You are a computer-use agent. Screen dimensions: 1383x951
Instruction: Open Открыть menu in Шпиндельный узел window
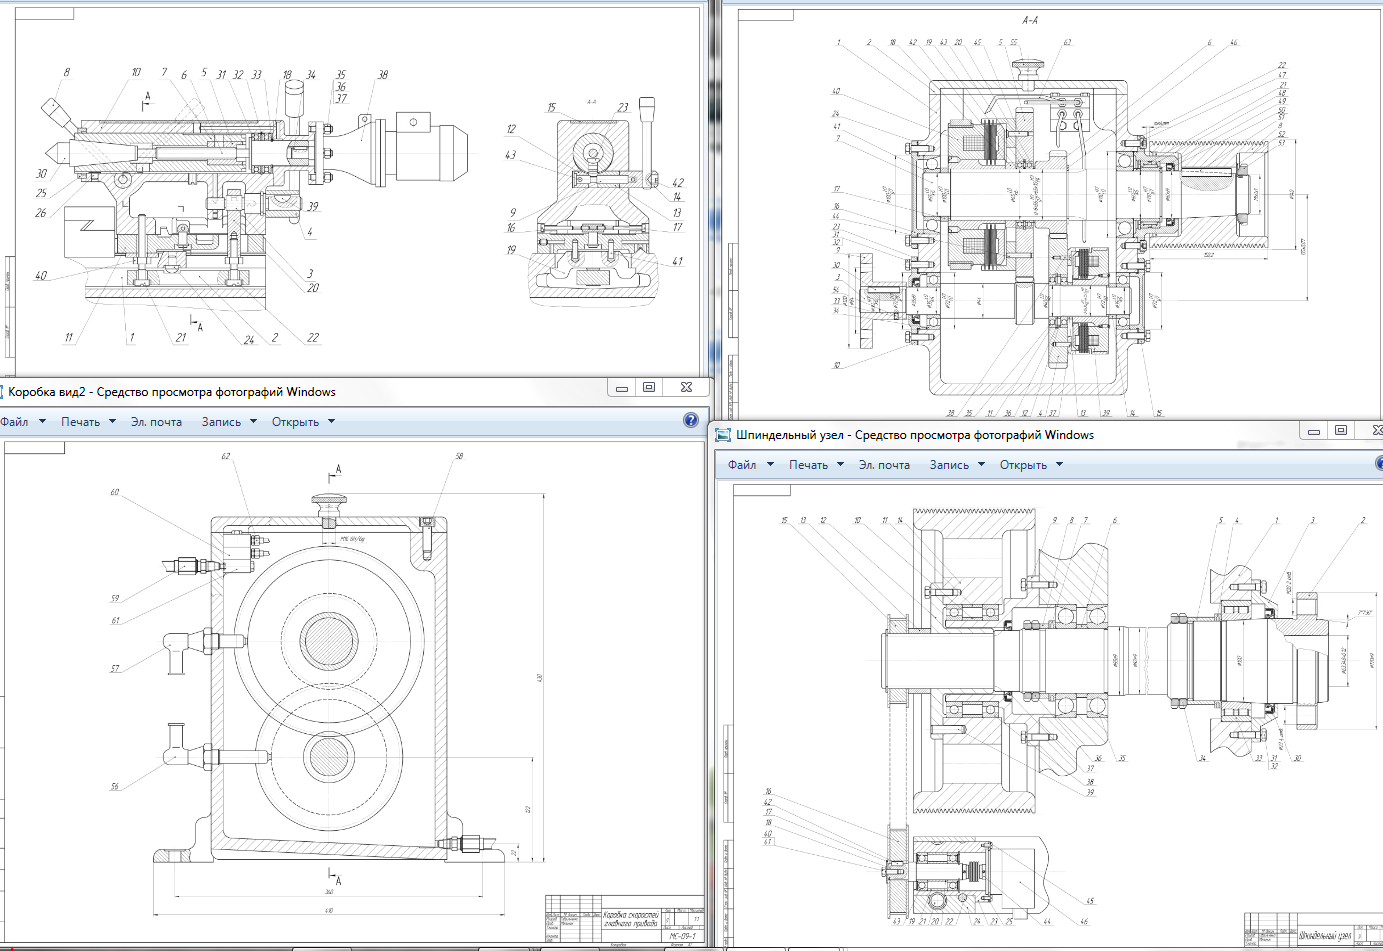point(1023,465)
